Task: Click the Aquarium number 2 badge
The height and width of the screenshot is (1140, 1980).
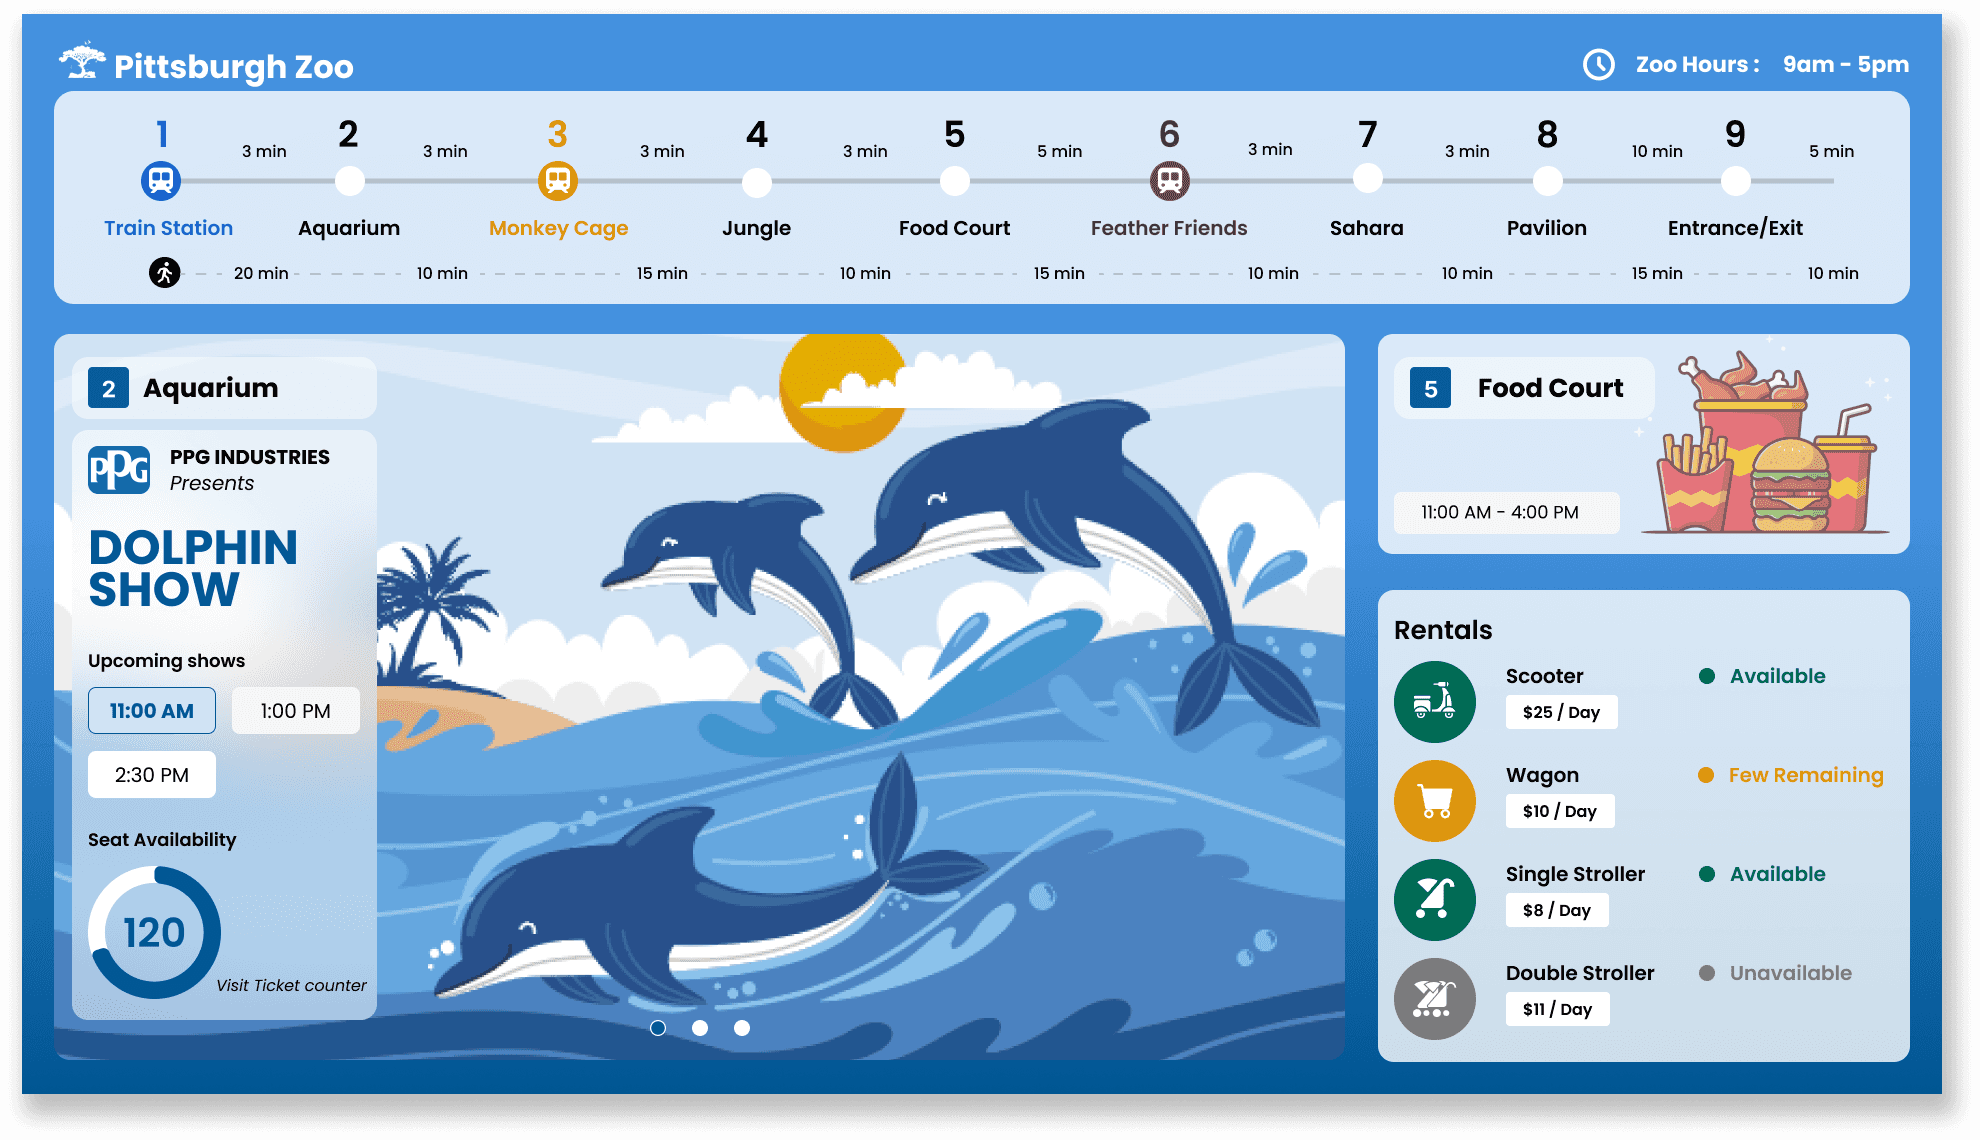Action: [108, 388]
